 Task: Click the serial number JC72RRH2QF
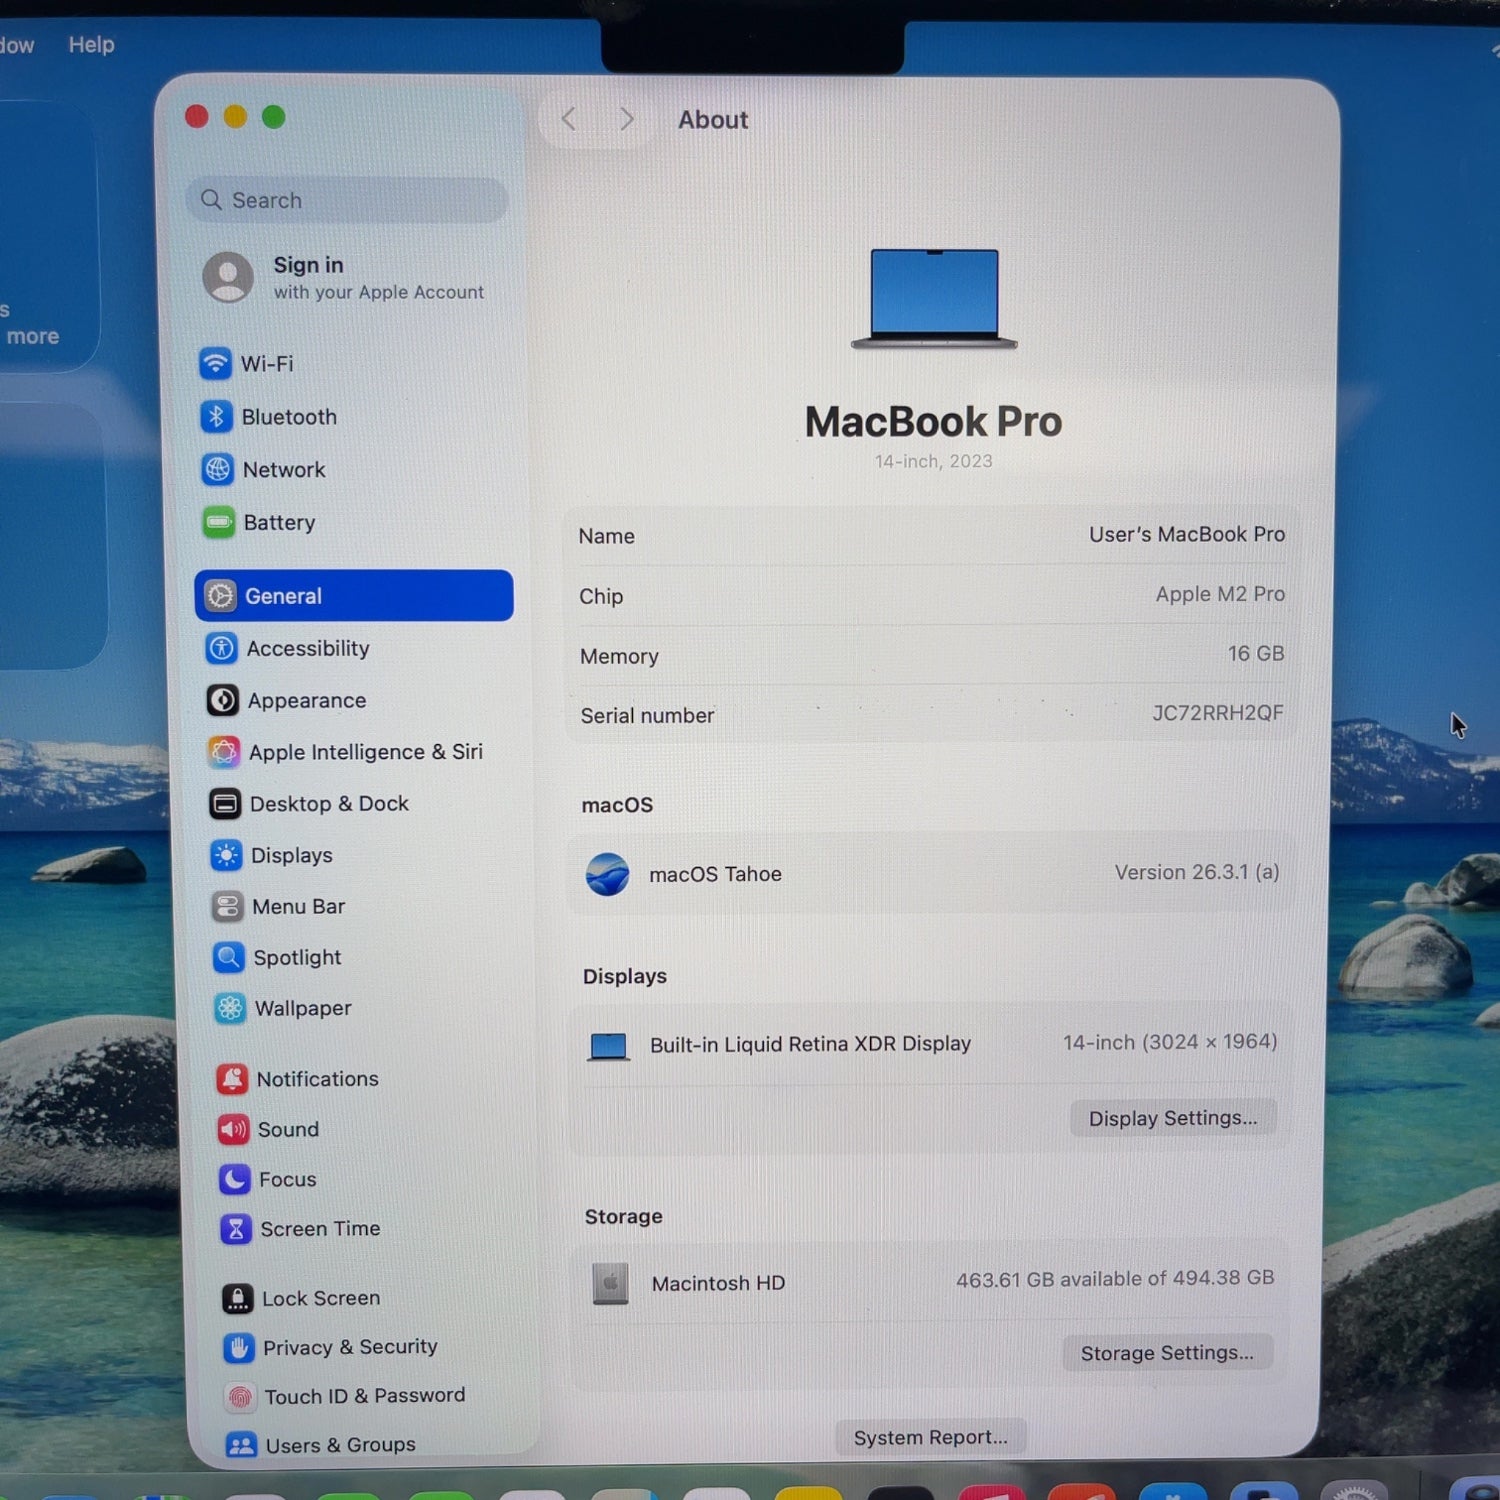pos(1217,713)
